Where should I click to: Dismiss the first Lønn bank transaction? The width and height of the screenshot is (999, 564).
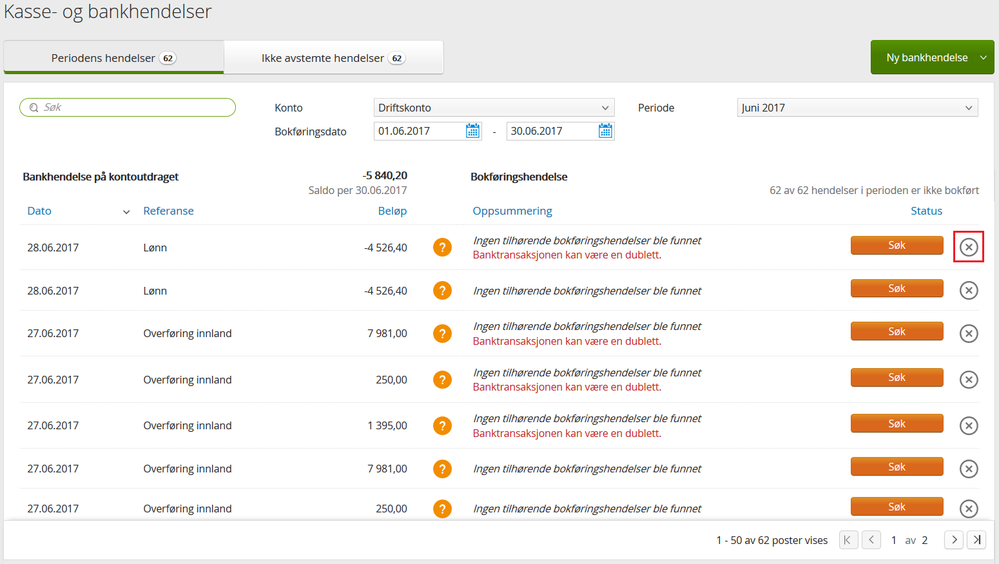coord(968,247)
